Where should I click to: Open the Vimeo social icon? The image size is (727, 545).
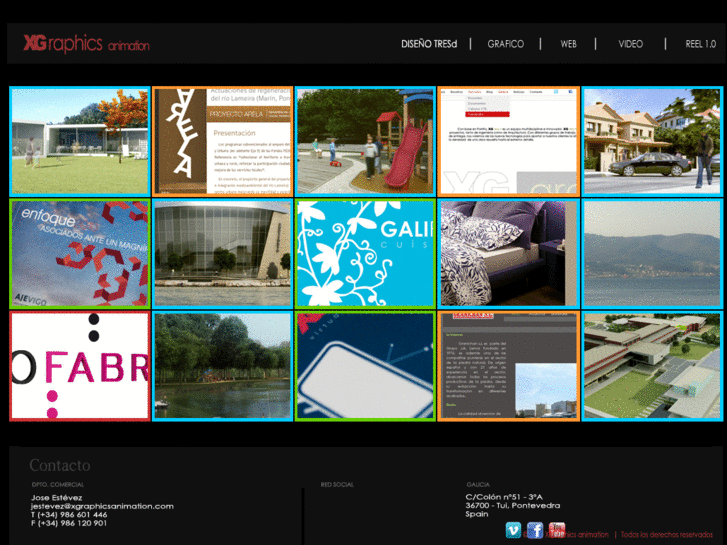pyautogui.click(x=513, y=530)
